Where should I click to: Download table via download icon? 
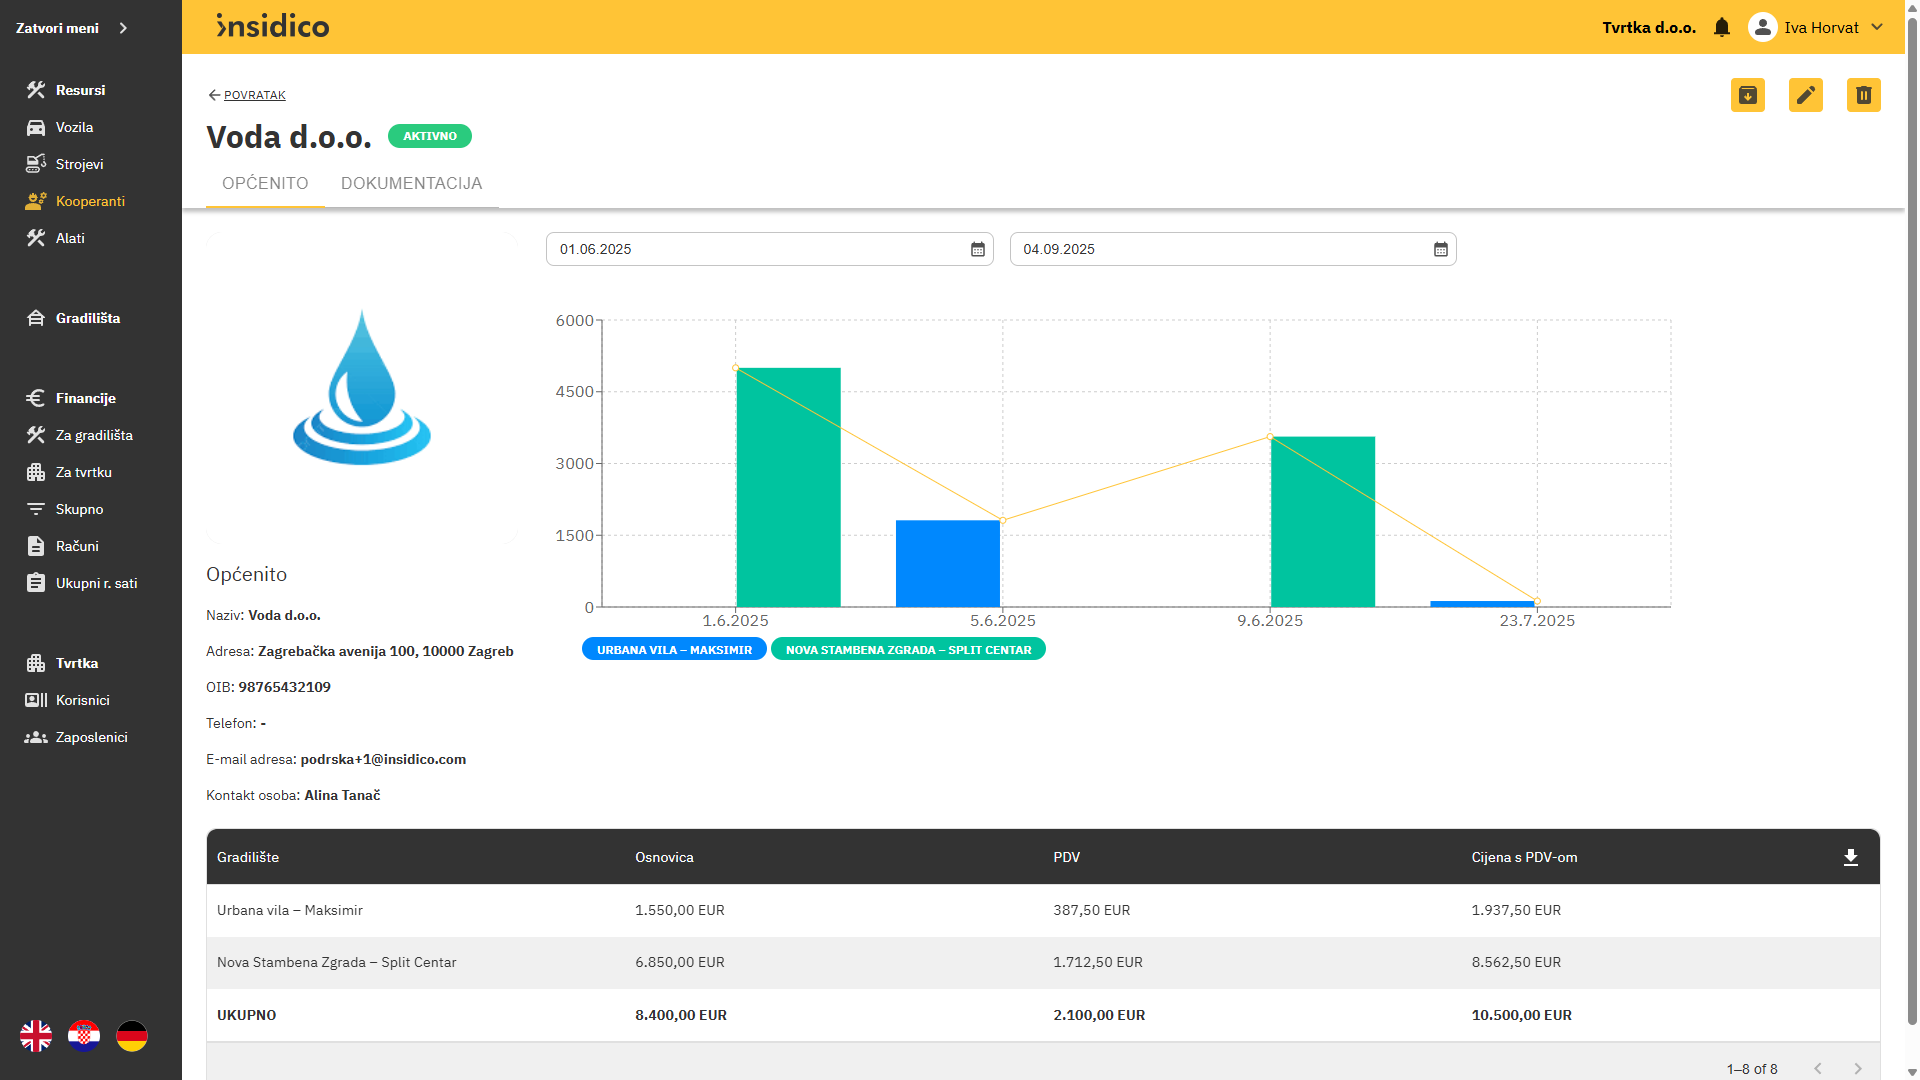pos(1851,857)
